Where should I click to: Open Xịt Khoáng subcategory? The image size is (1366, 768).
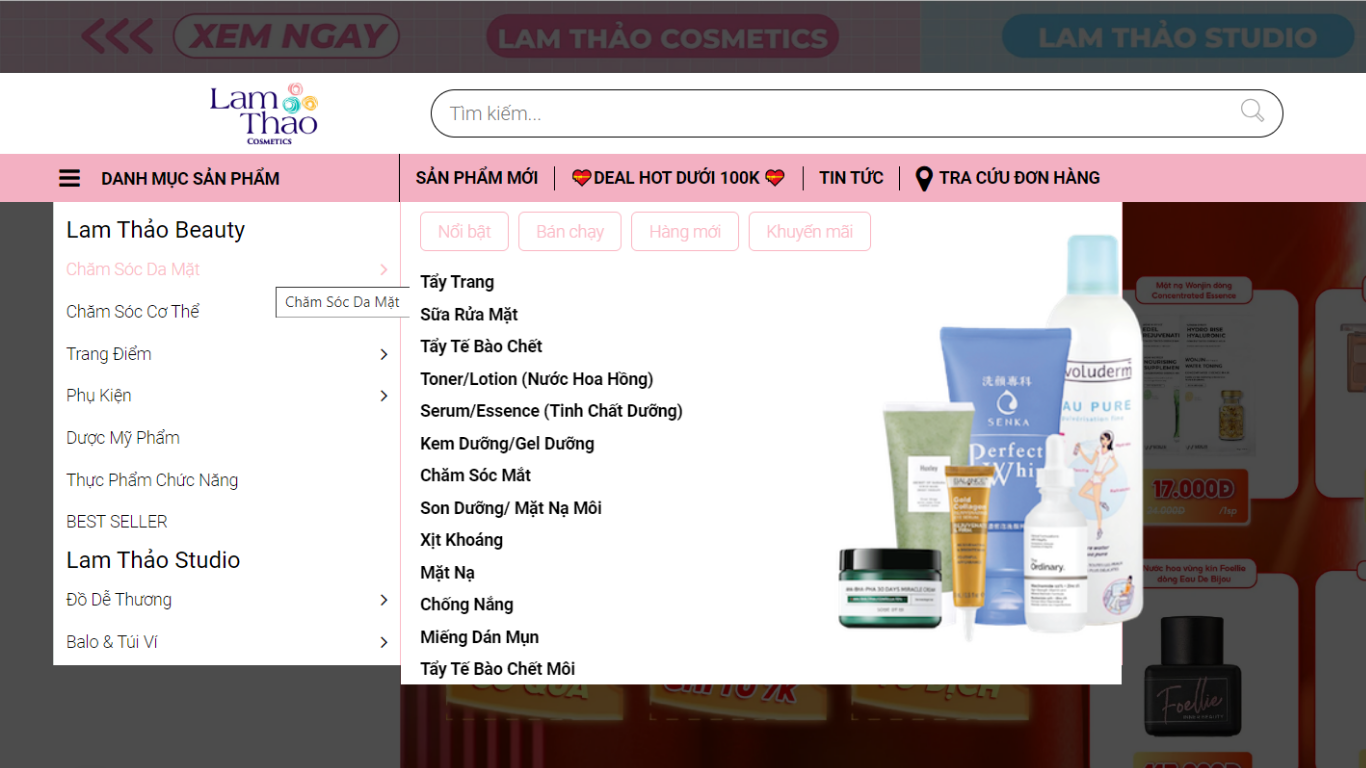[461, 540]
